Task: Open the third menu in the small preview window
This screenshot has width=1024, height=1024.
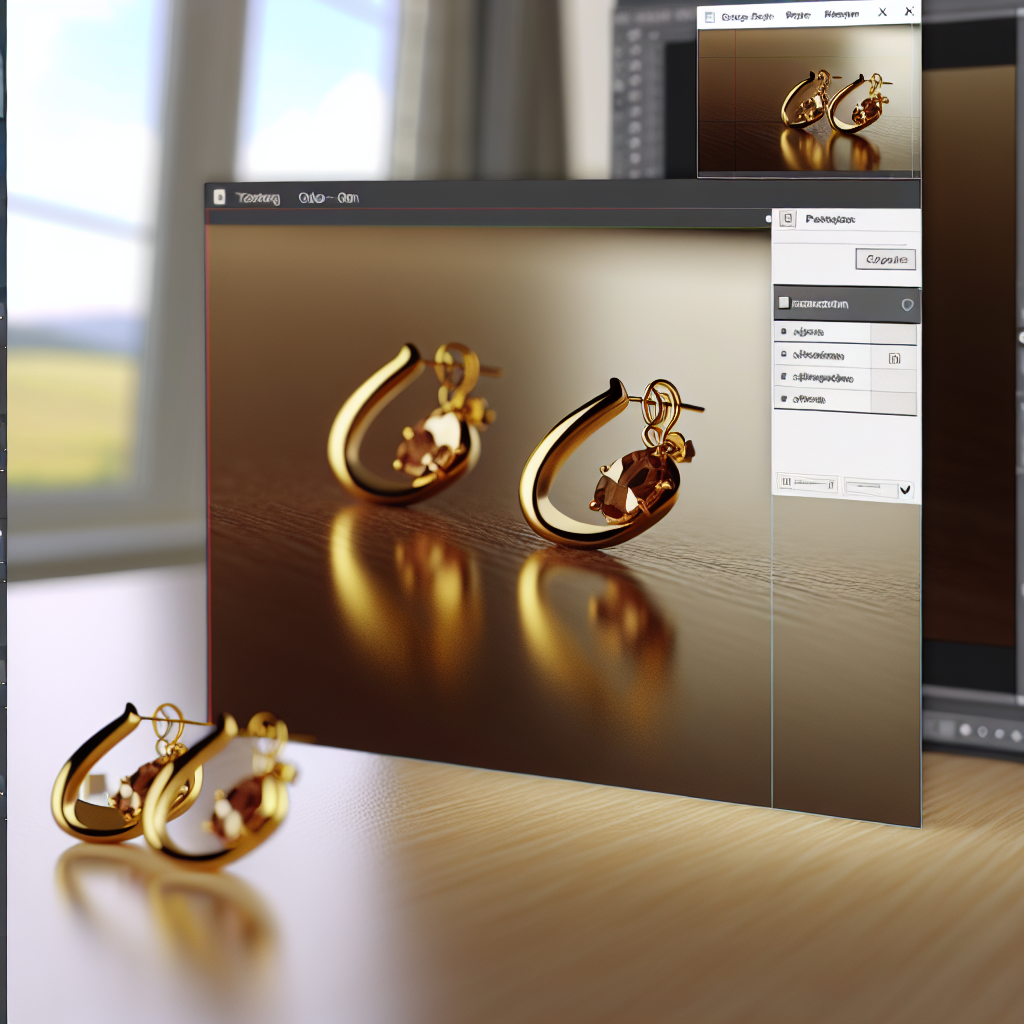Action: (x=840, y=15)
